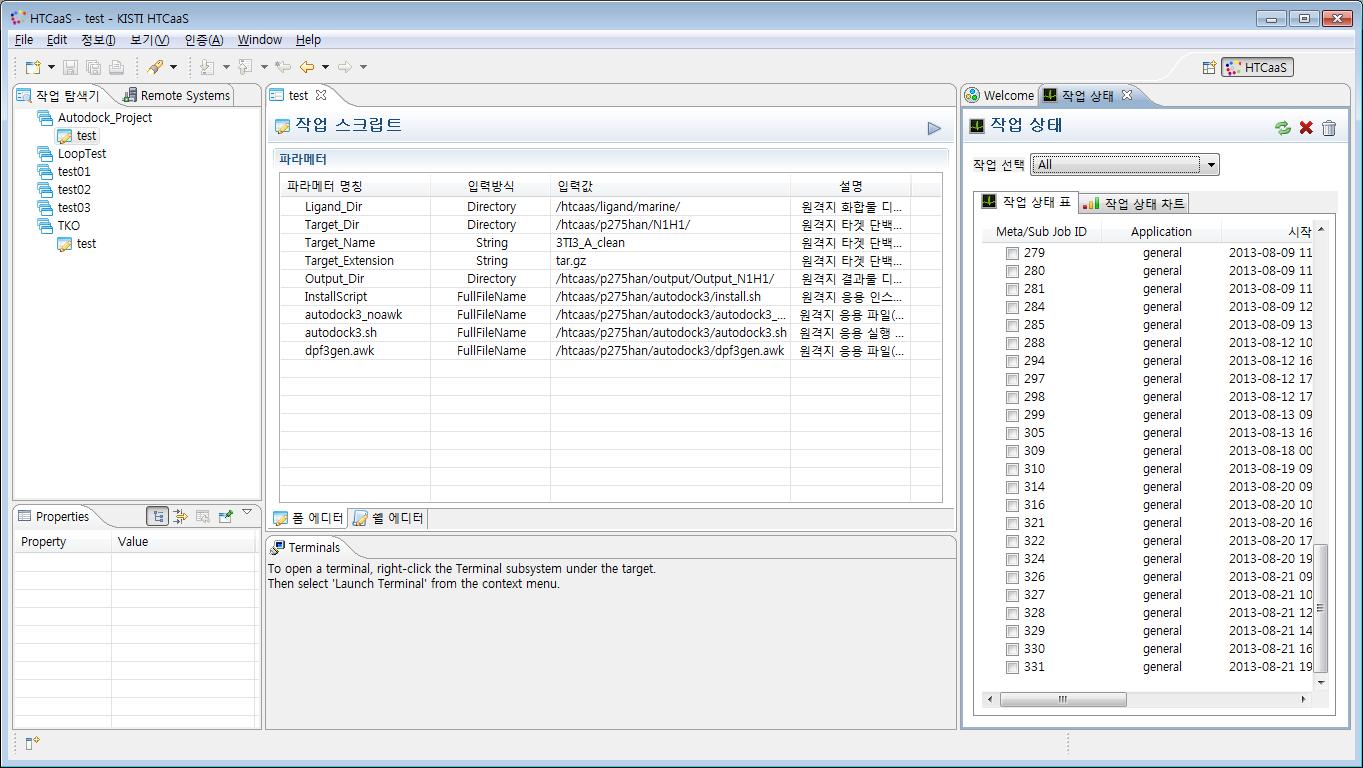
Task: Check the box for job 322
Action: click(1012, 541)
